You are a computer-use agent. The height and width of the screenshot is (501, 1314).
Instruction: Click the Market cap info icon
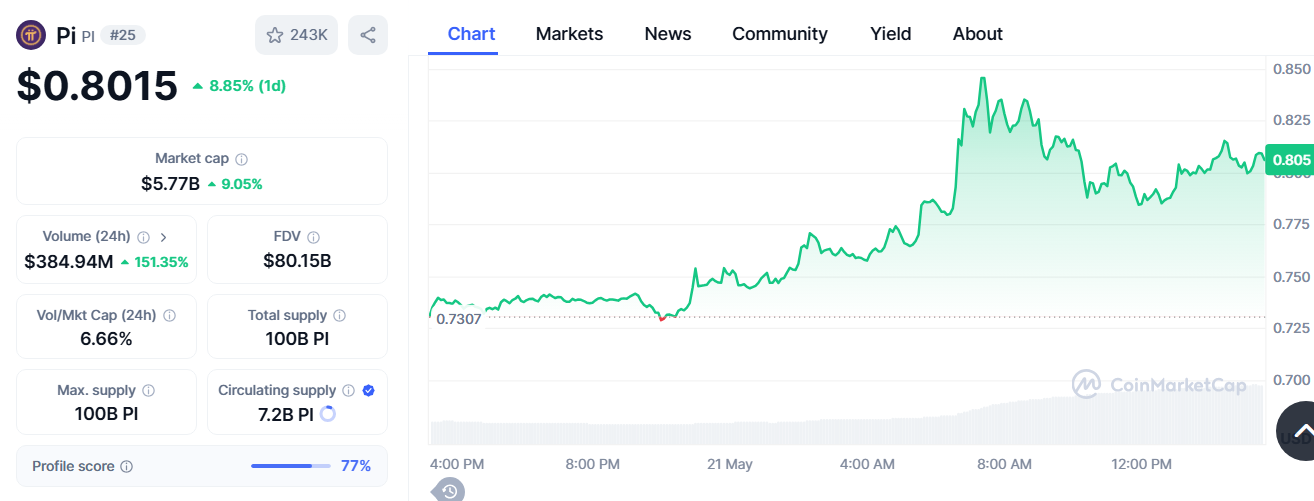pos(242,159)
